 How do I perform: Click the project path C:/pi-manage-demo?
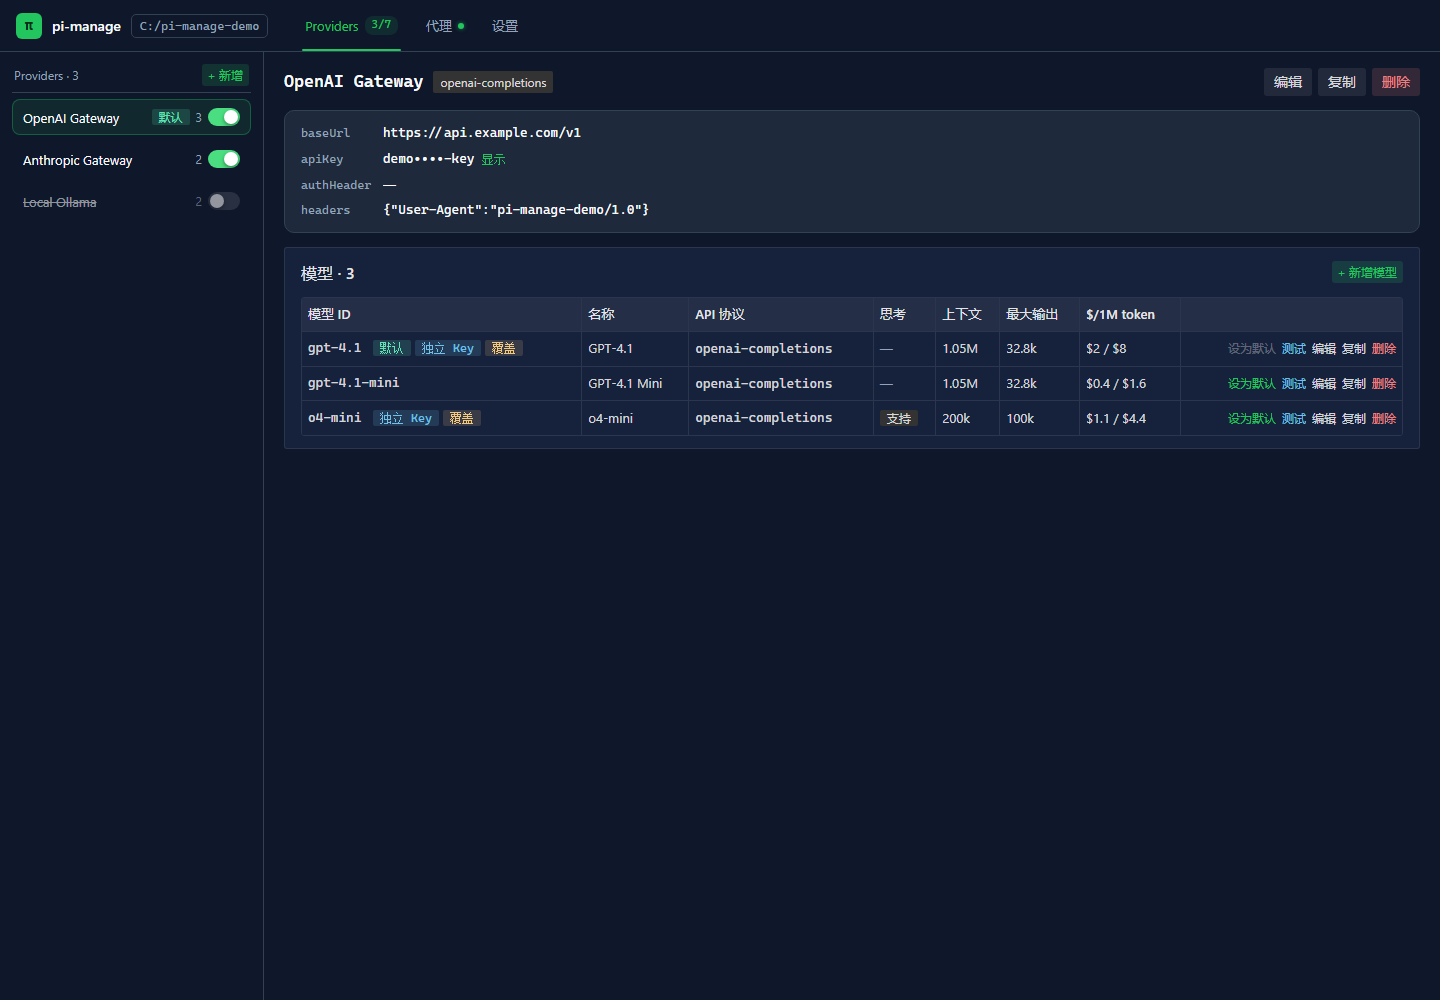click(x=199, y=26)
